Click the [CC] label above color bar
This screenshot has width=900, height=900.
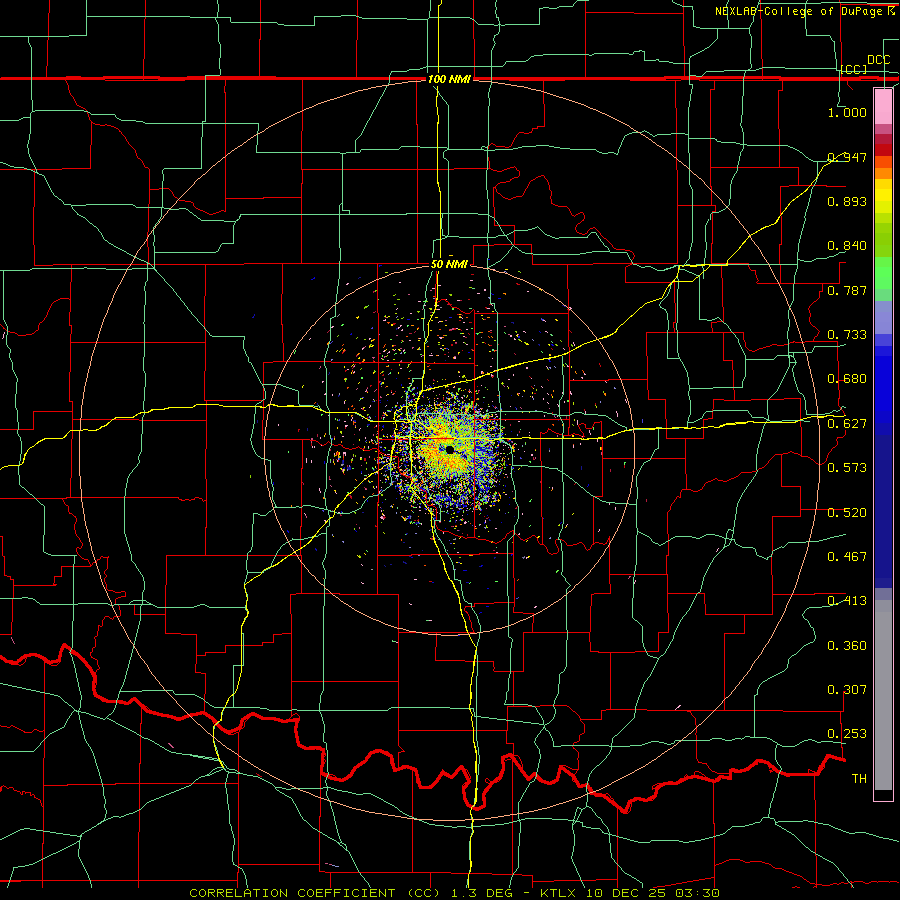pos(854,69)
